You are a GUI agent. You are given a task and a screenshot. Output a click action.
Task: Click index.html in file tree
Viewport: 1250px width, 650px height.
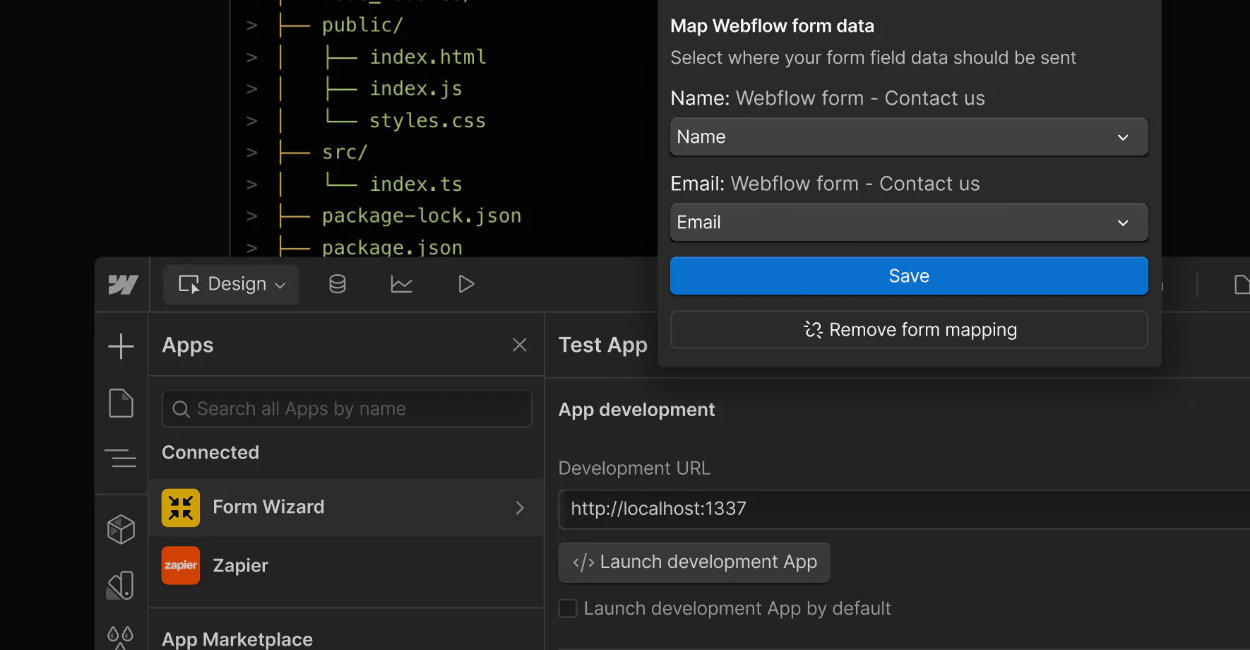(428, 57)
